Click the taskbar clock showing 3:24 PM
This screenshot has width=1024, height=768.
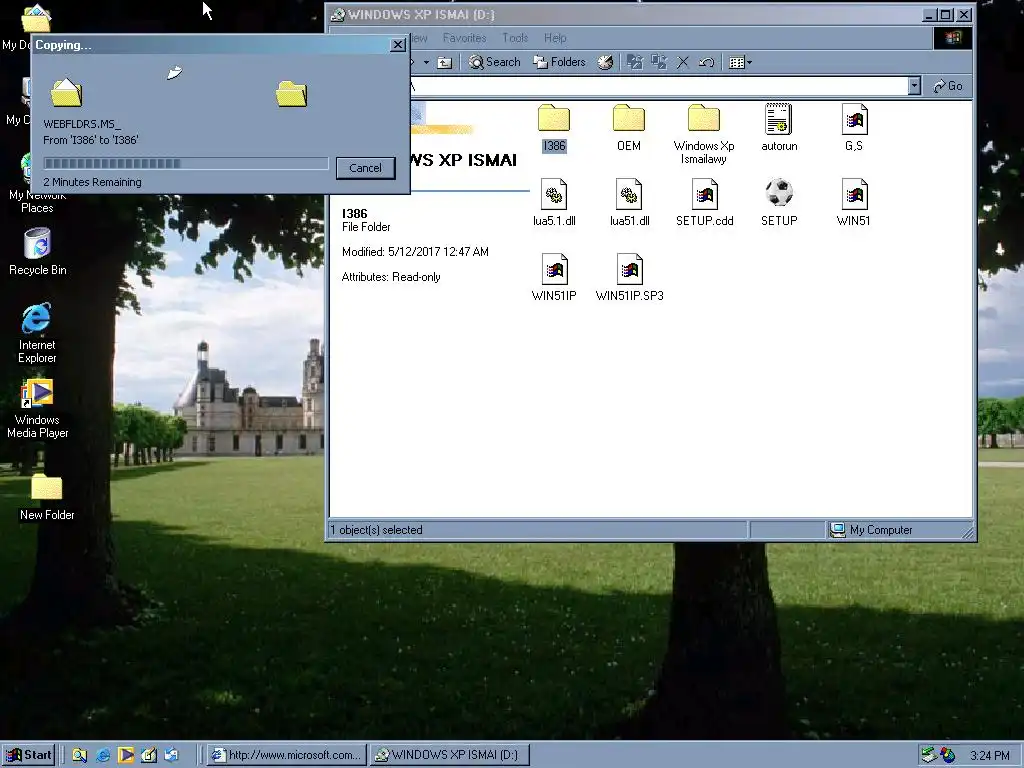990,756
